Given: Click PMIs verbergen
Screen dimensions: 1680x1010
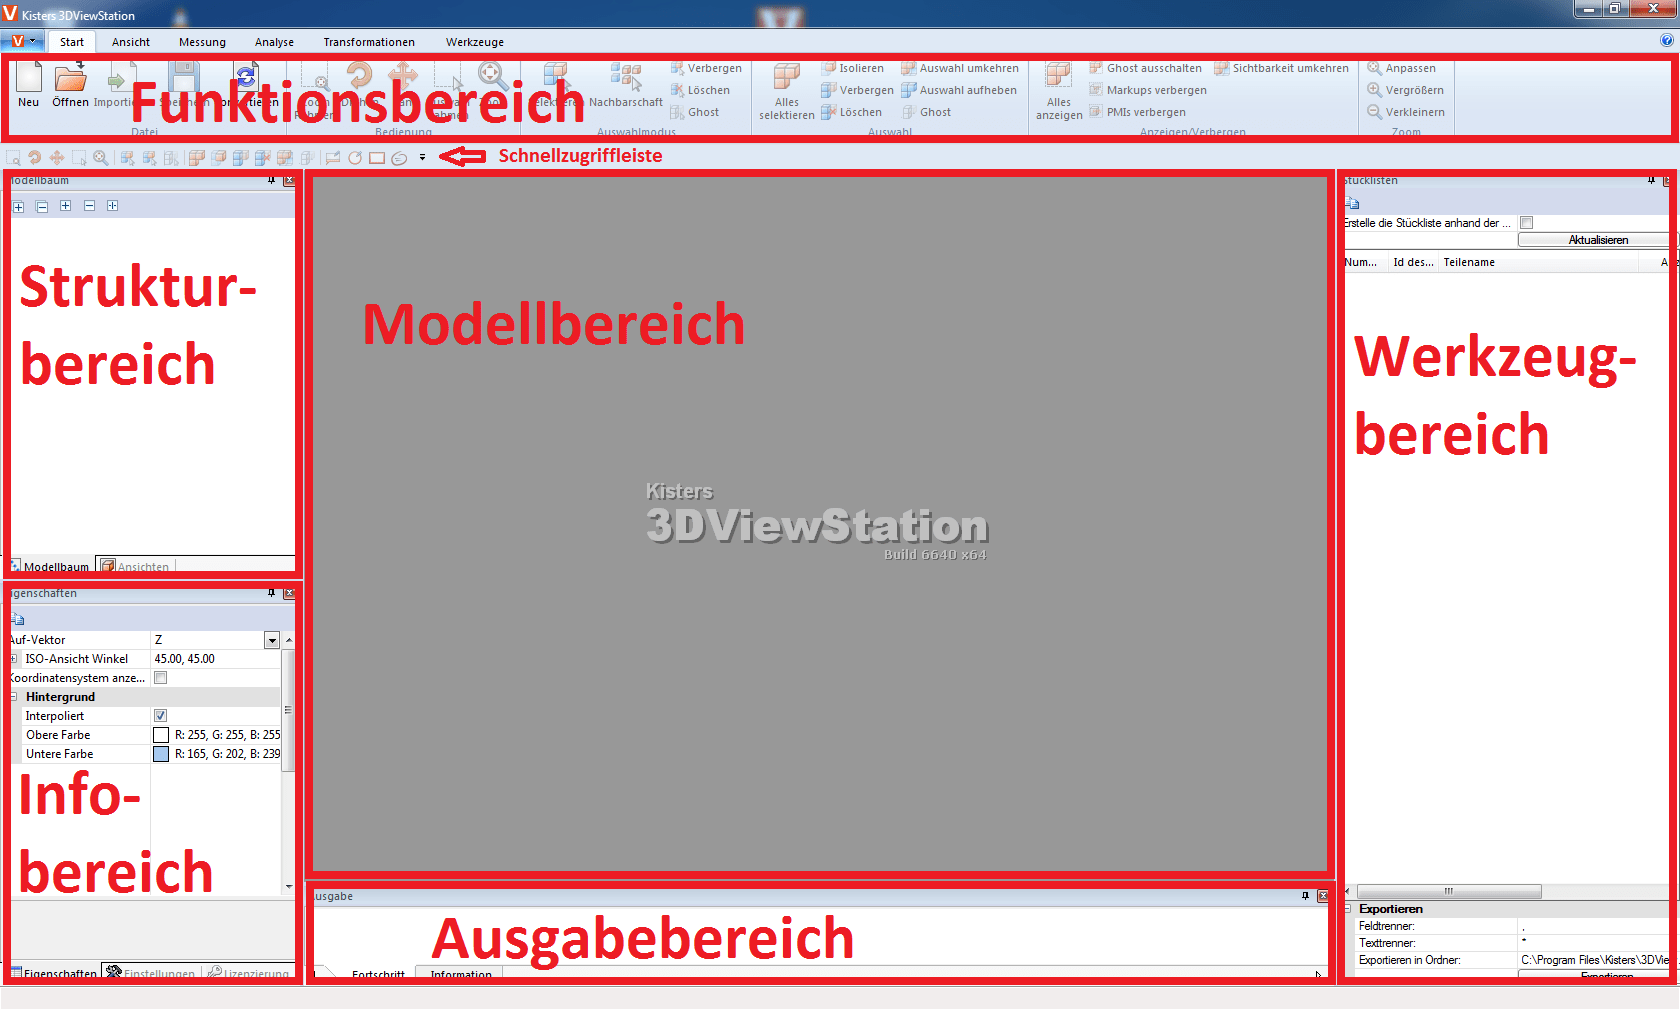Looking at the screenshot, I should [x=1137, y=112].
